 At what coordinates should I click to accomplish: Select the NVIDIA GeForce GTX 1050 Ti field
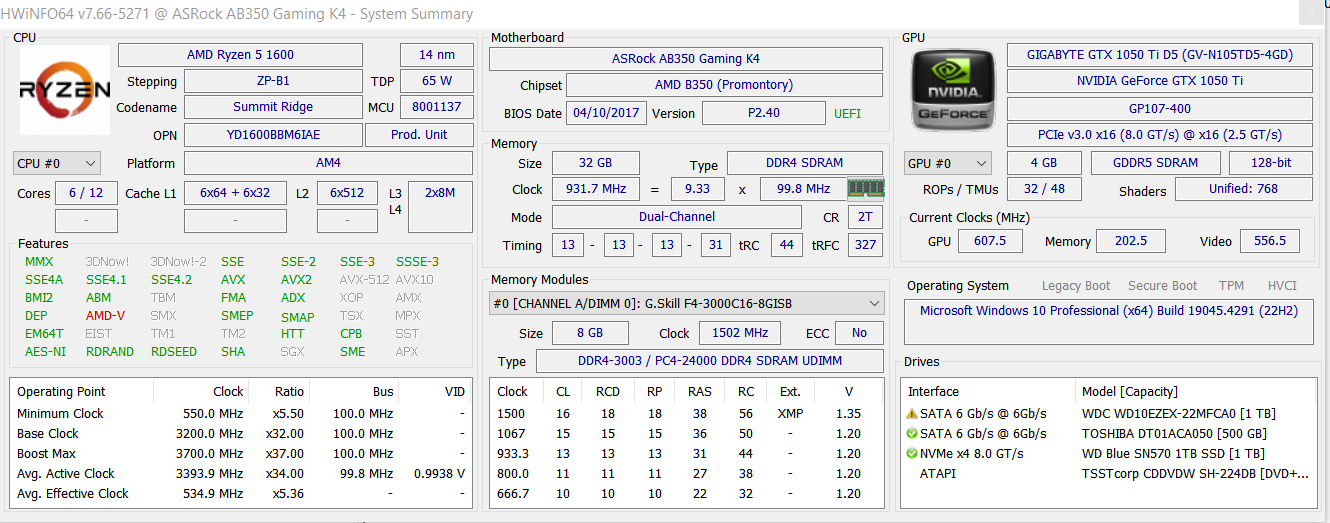click(1159, 81)
